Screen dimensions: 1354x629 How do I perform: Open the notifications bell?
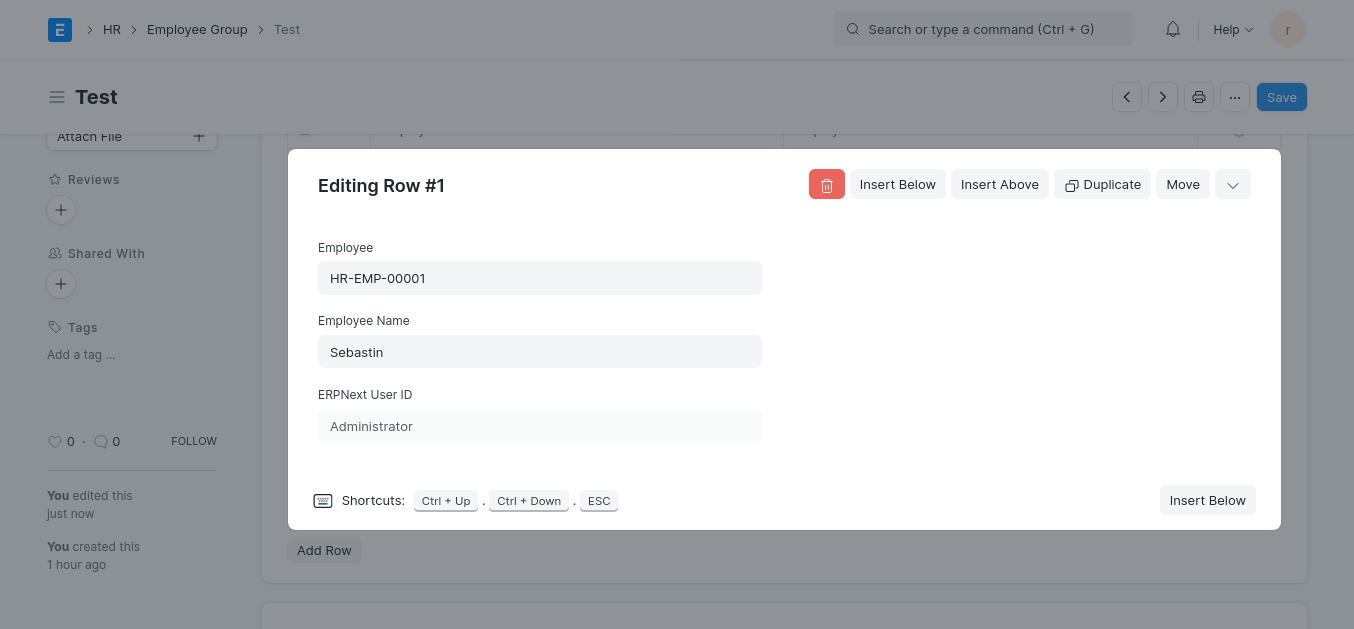click(1173, 30)
